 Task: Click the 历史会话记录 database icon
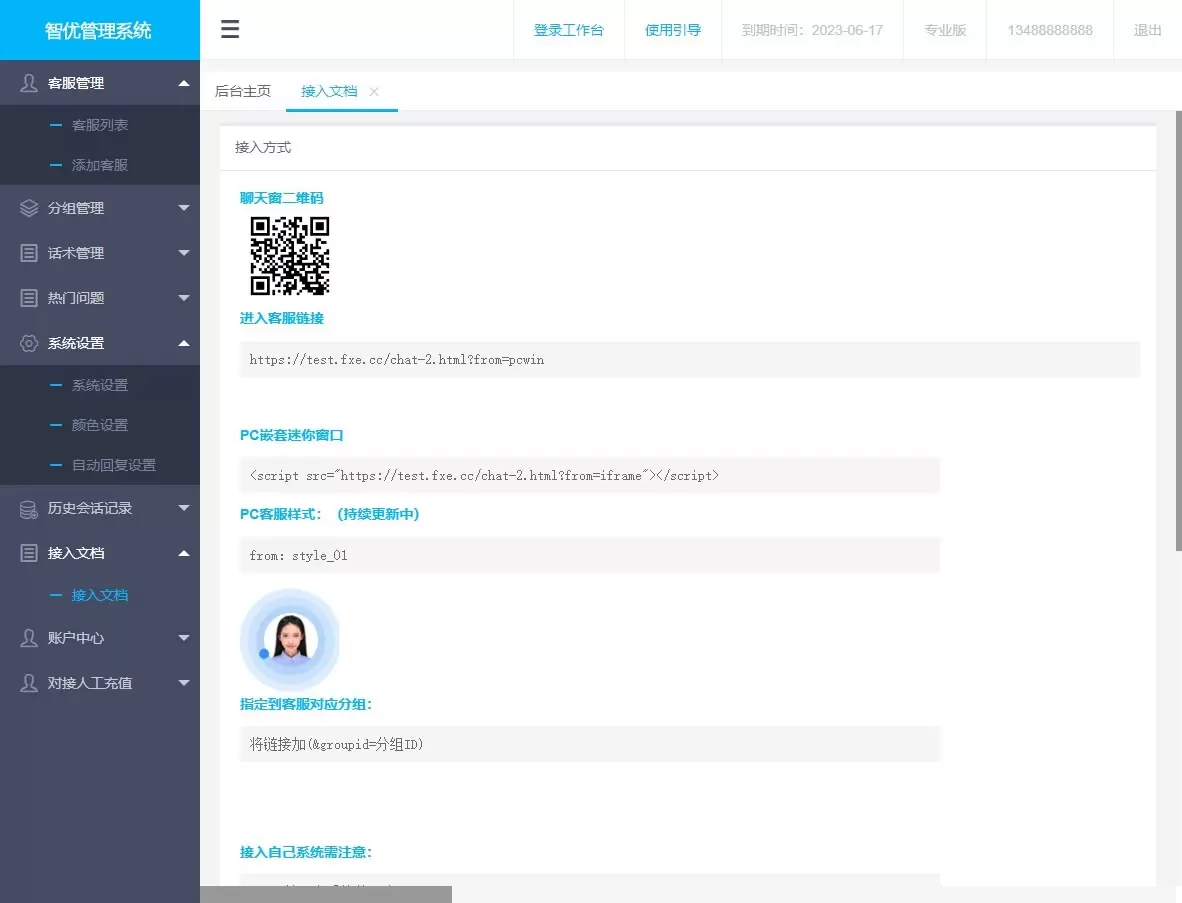[x=29, y=510]
